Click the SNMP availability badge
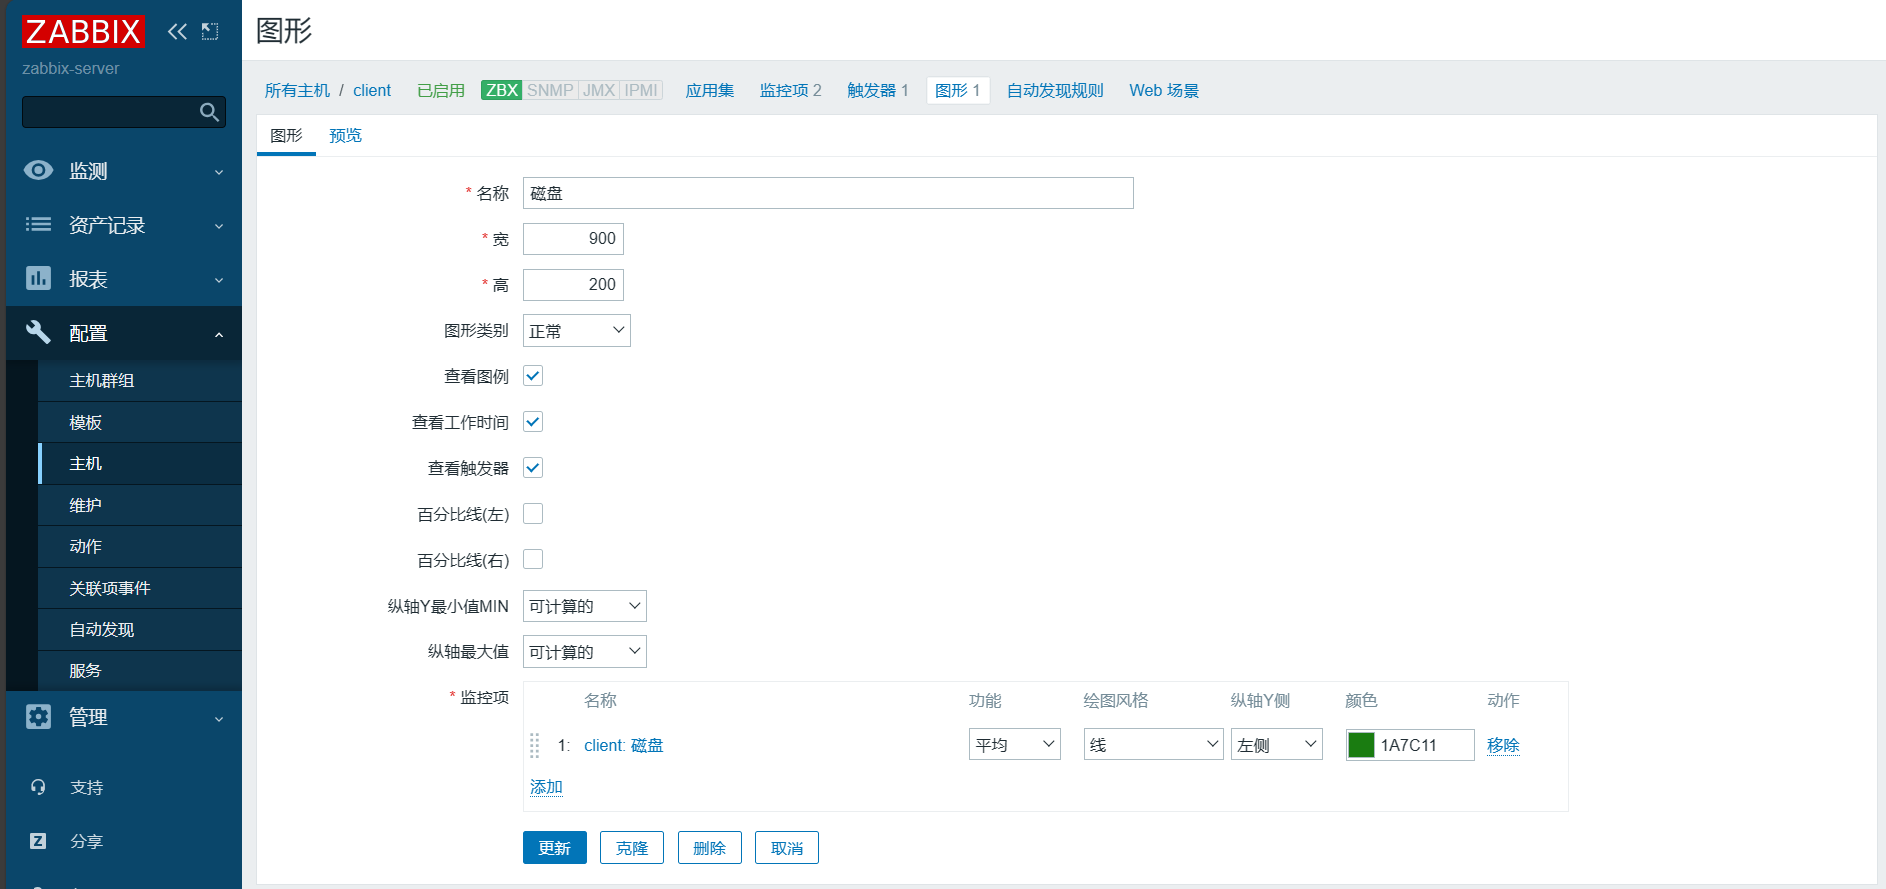The width and height of the screenshot is (1886, 889). click(550, 90)
